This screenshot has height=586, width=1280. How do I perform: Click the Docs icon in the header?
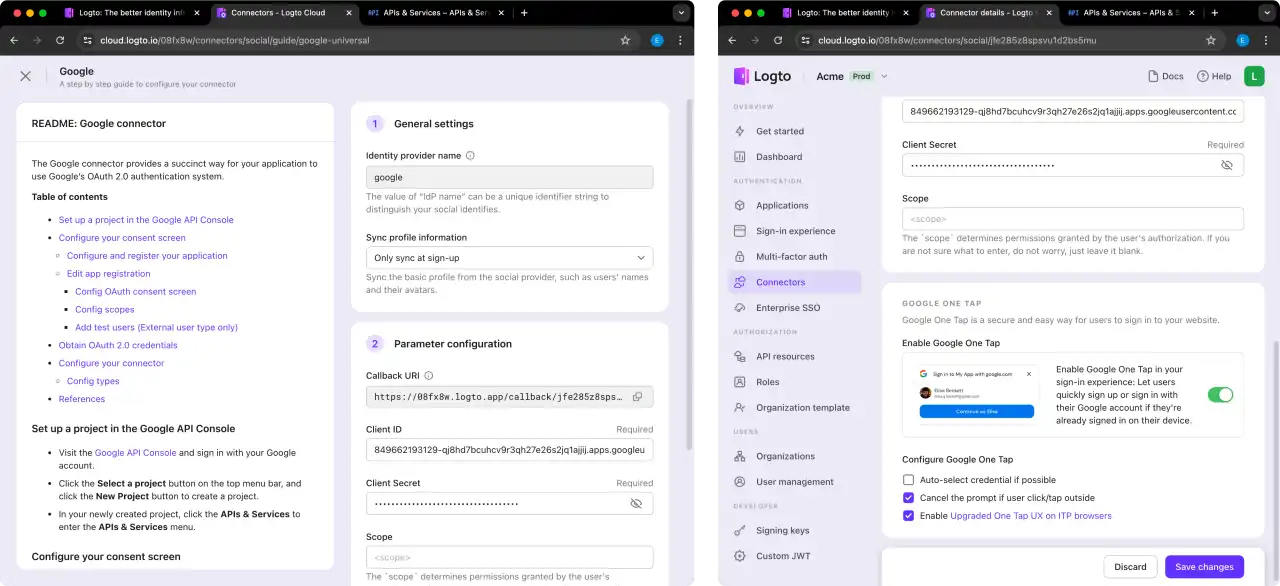tap(1165, 75)
